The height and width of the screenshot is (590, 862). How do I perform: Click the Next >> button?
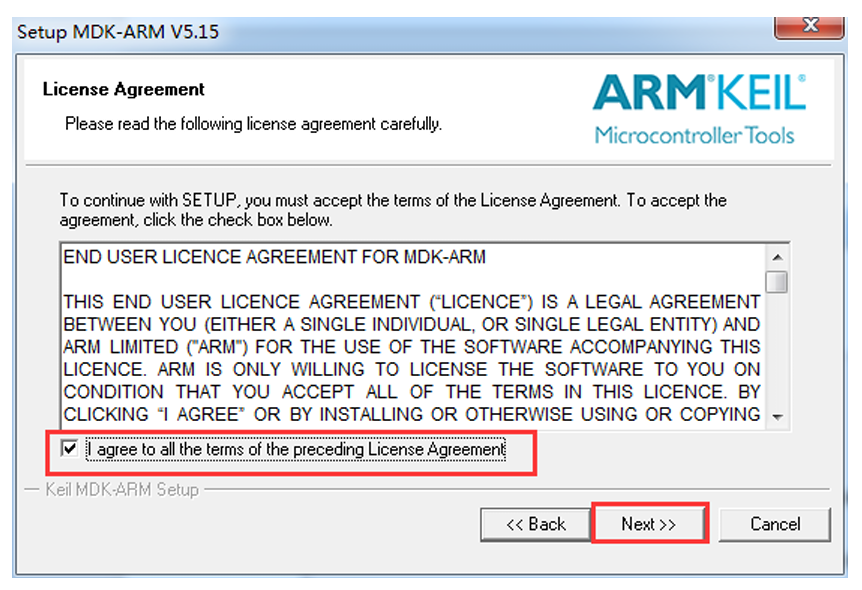tap(649, 524)
